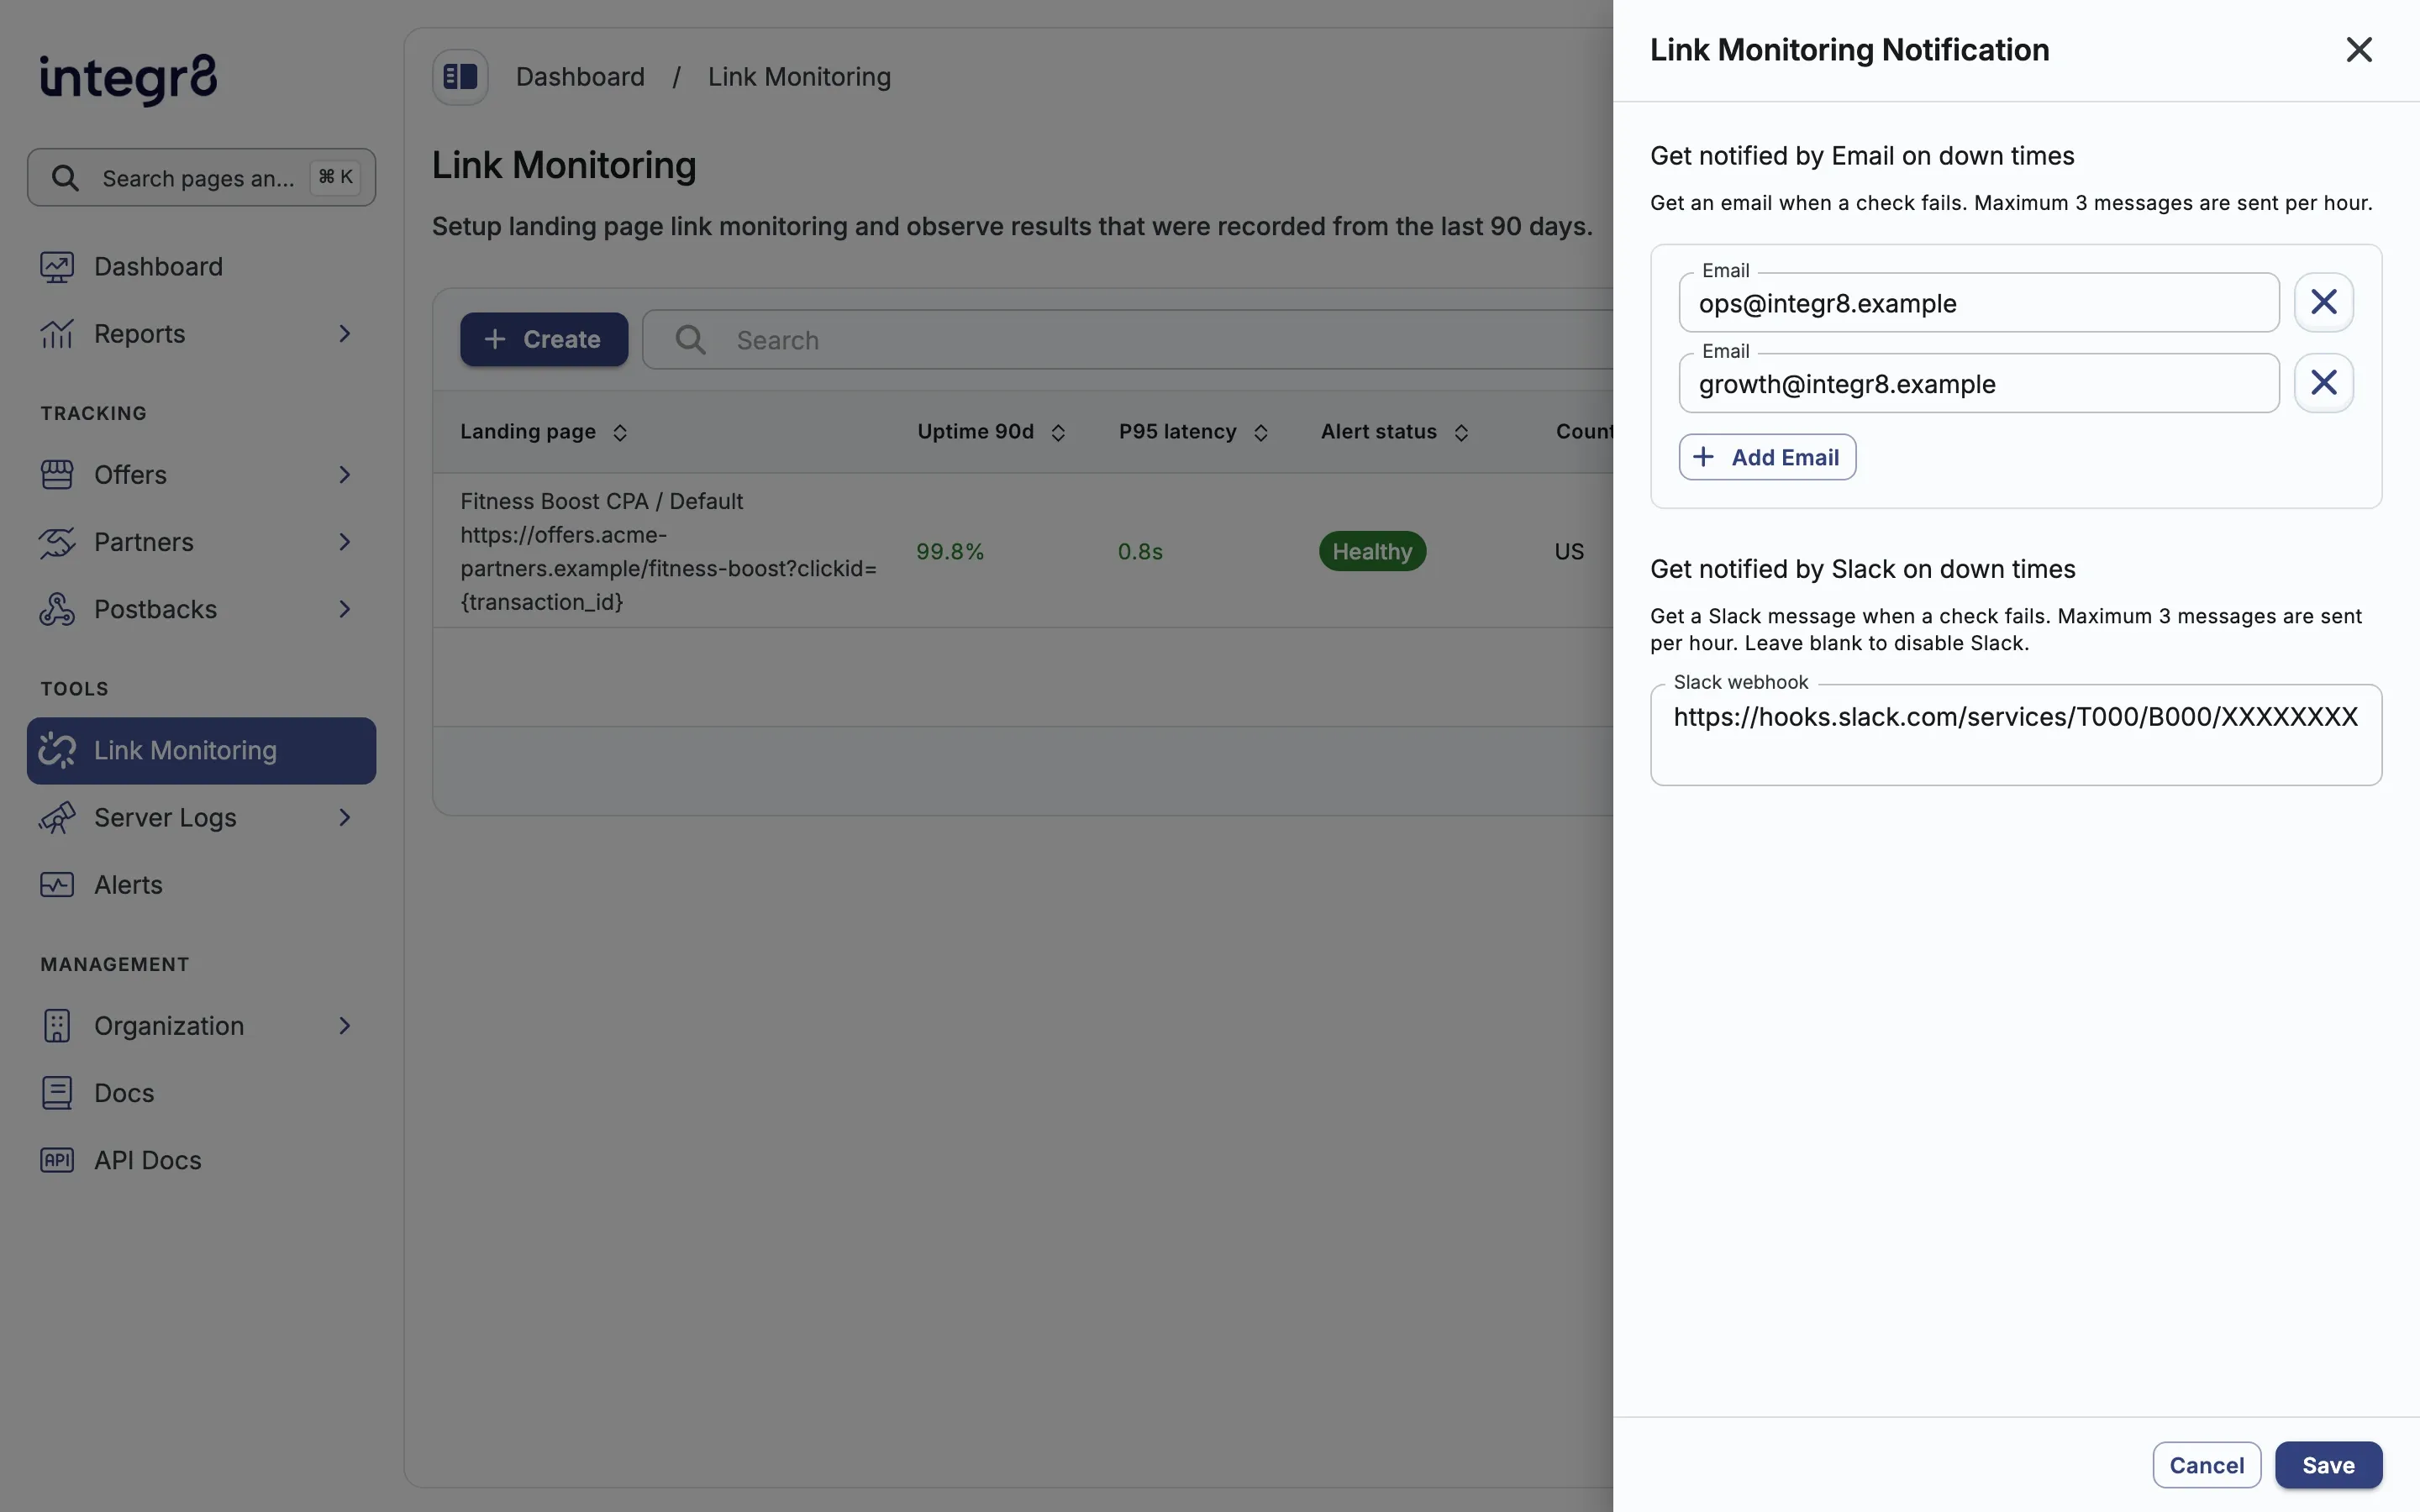Edit the growth@integr8.example email field
This screenshot has height=1512, width=2420.
(1978, 383)
